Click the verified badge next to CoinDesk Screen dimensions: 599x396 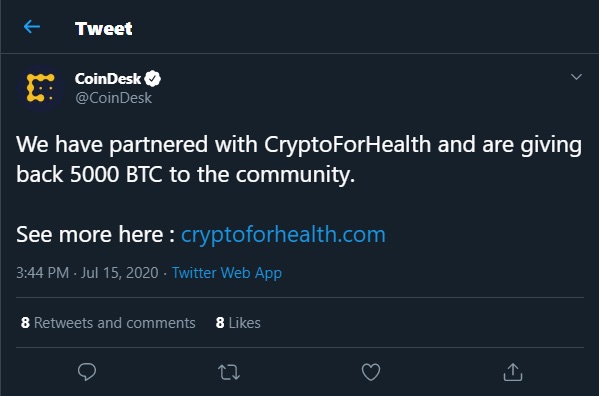point(152,79)
